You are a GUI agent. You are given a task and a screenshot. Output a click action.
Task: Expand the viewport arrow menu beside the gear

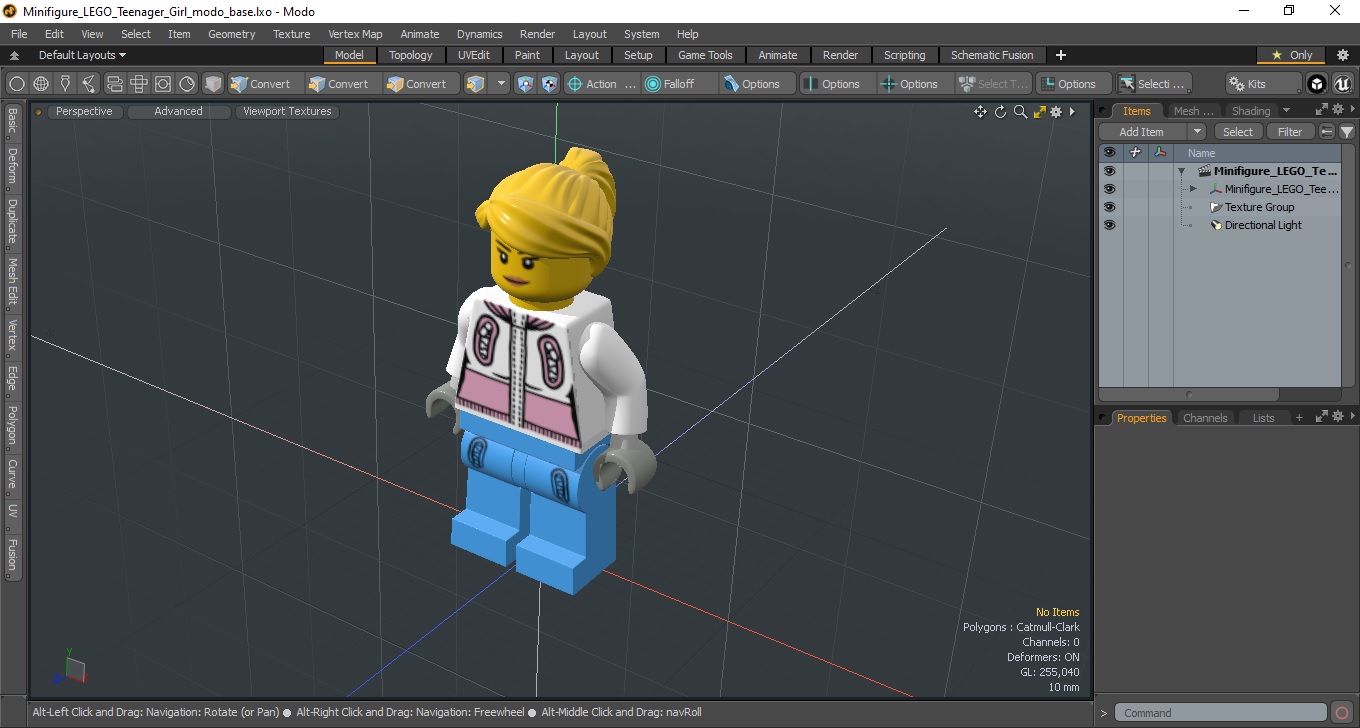point(1072,112)
